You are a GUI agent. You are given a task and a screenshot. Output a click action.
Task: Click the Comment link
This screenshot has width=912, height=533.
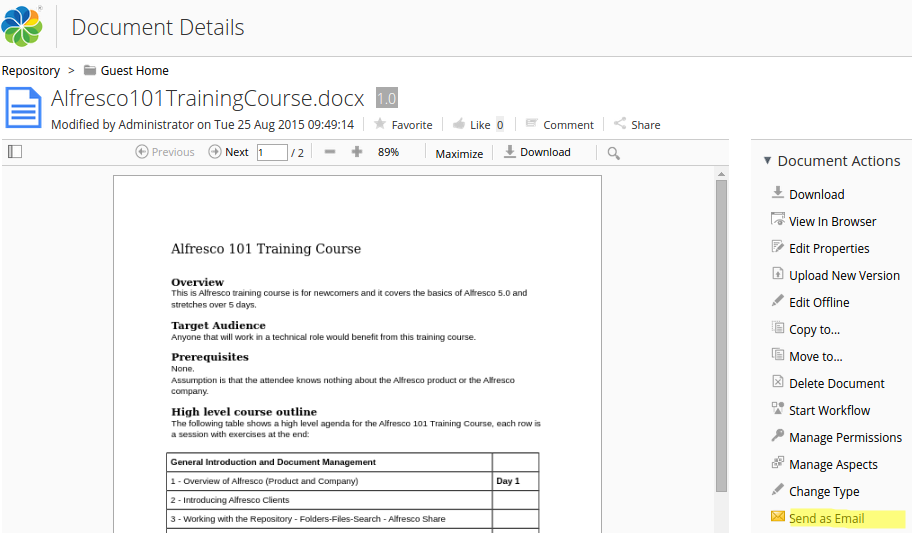tap(568, 125)
